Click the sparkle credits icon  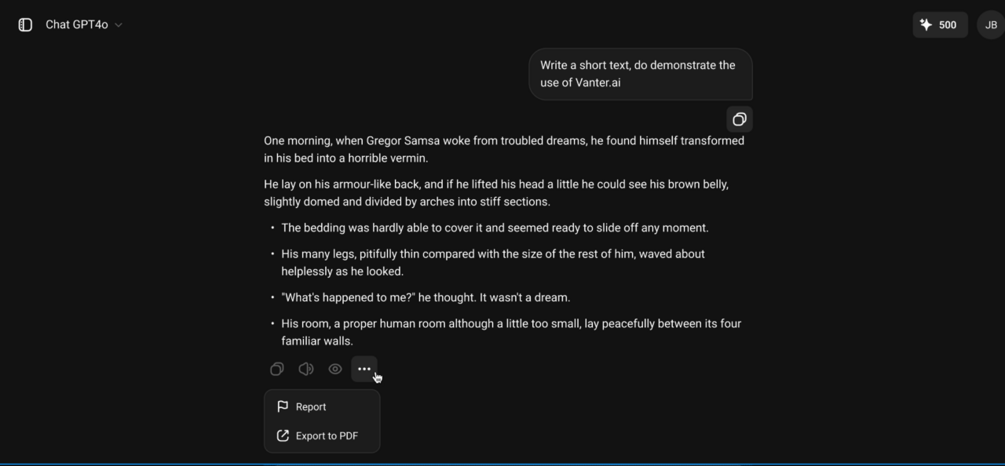(926, 25)
